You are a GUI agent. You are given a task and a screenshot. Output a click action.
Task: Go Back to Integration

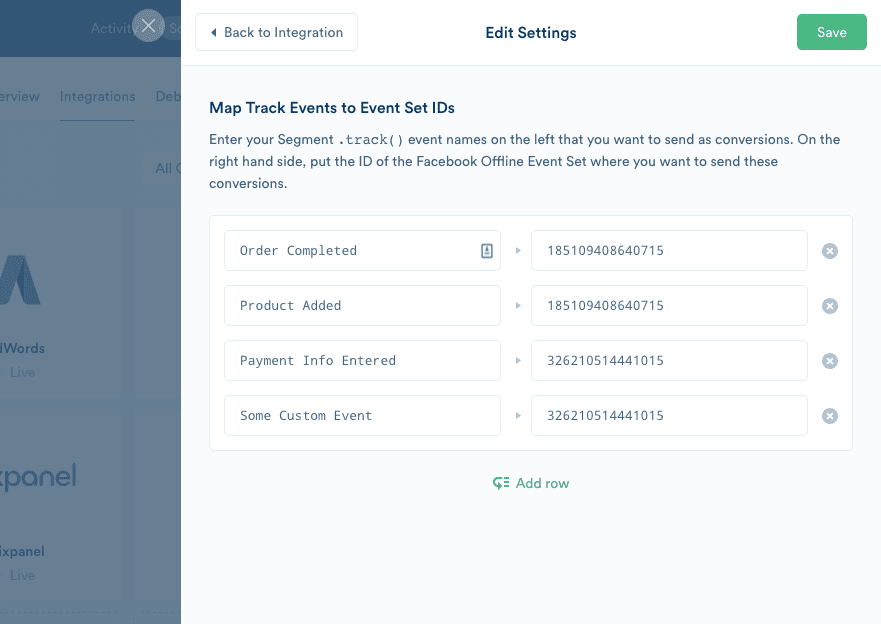click(x=276, y=32)
